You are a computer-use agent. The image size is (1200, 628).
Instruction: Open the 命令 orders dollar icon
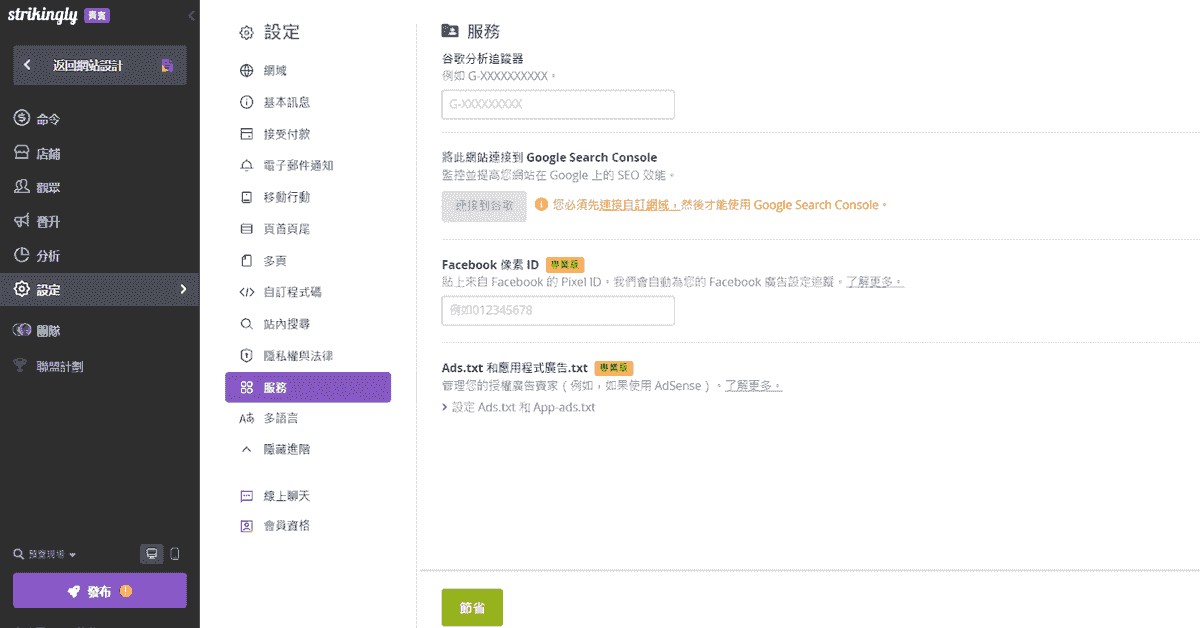click(x=21, y=119)
